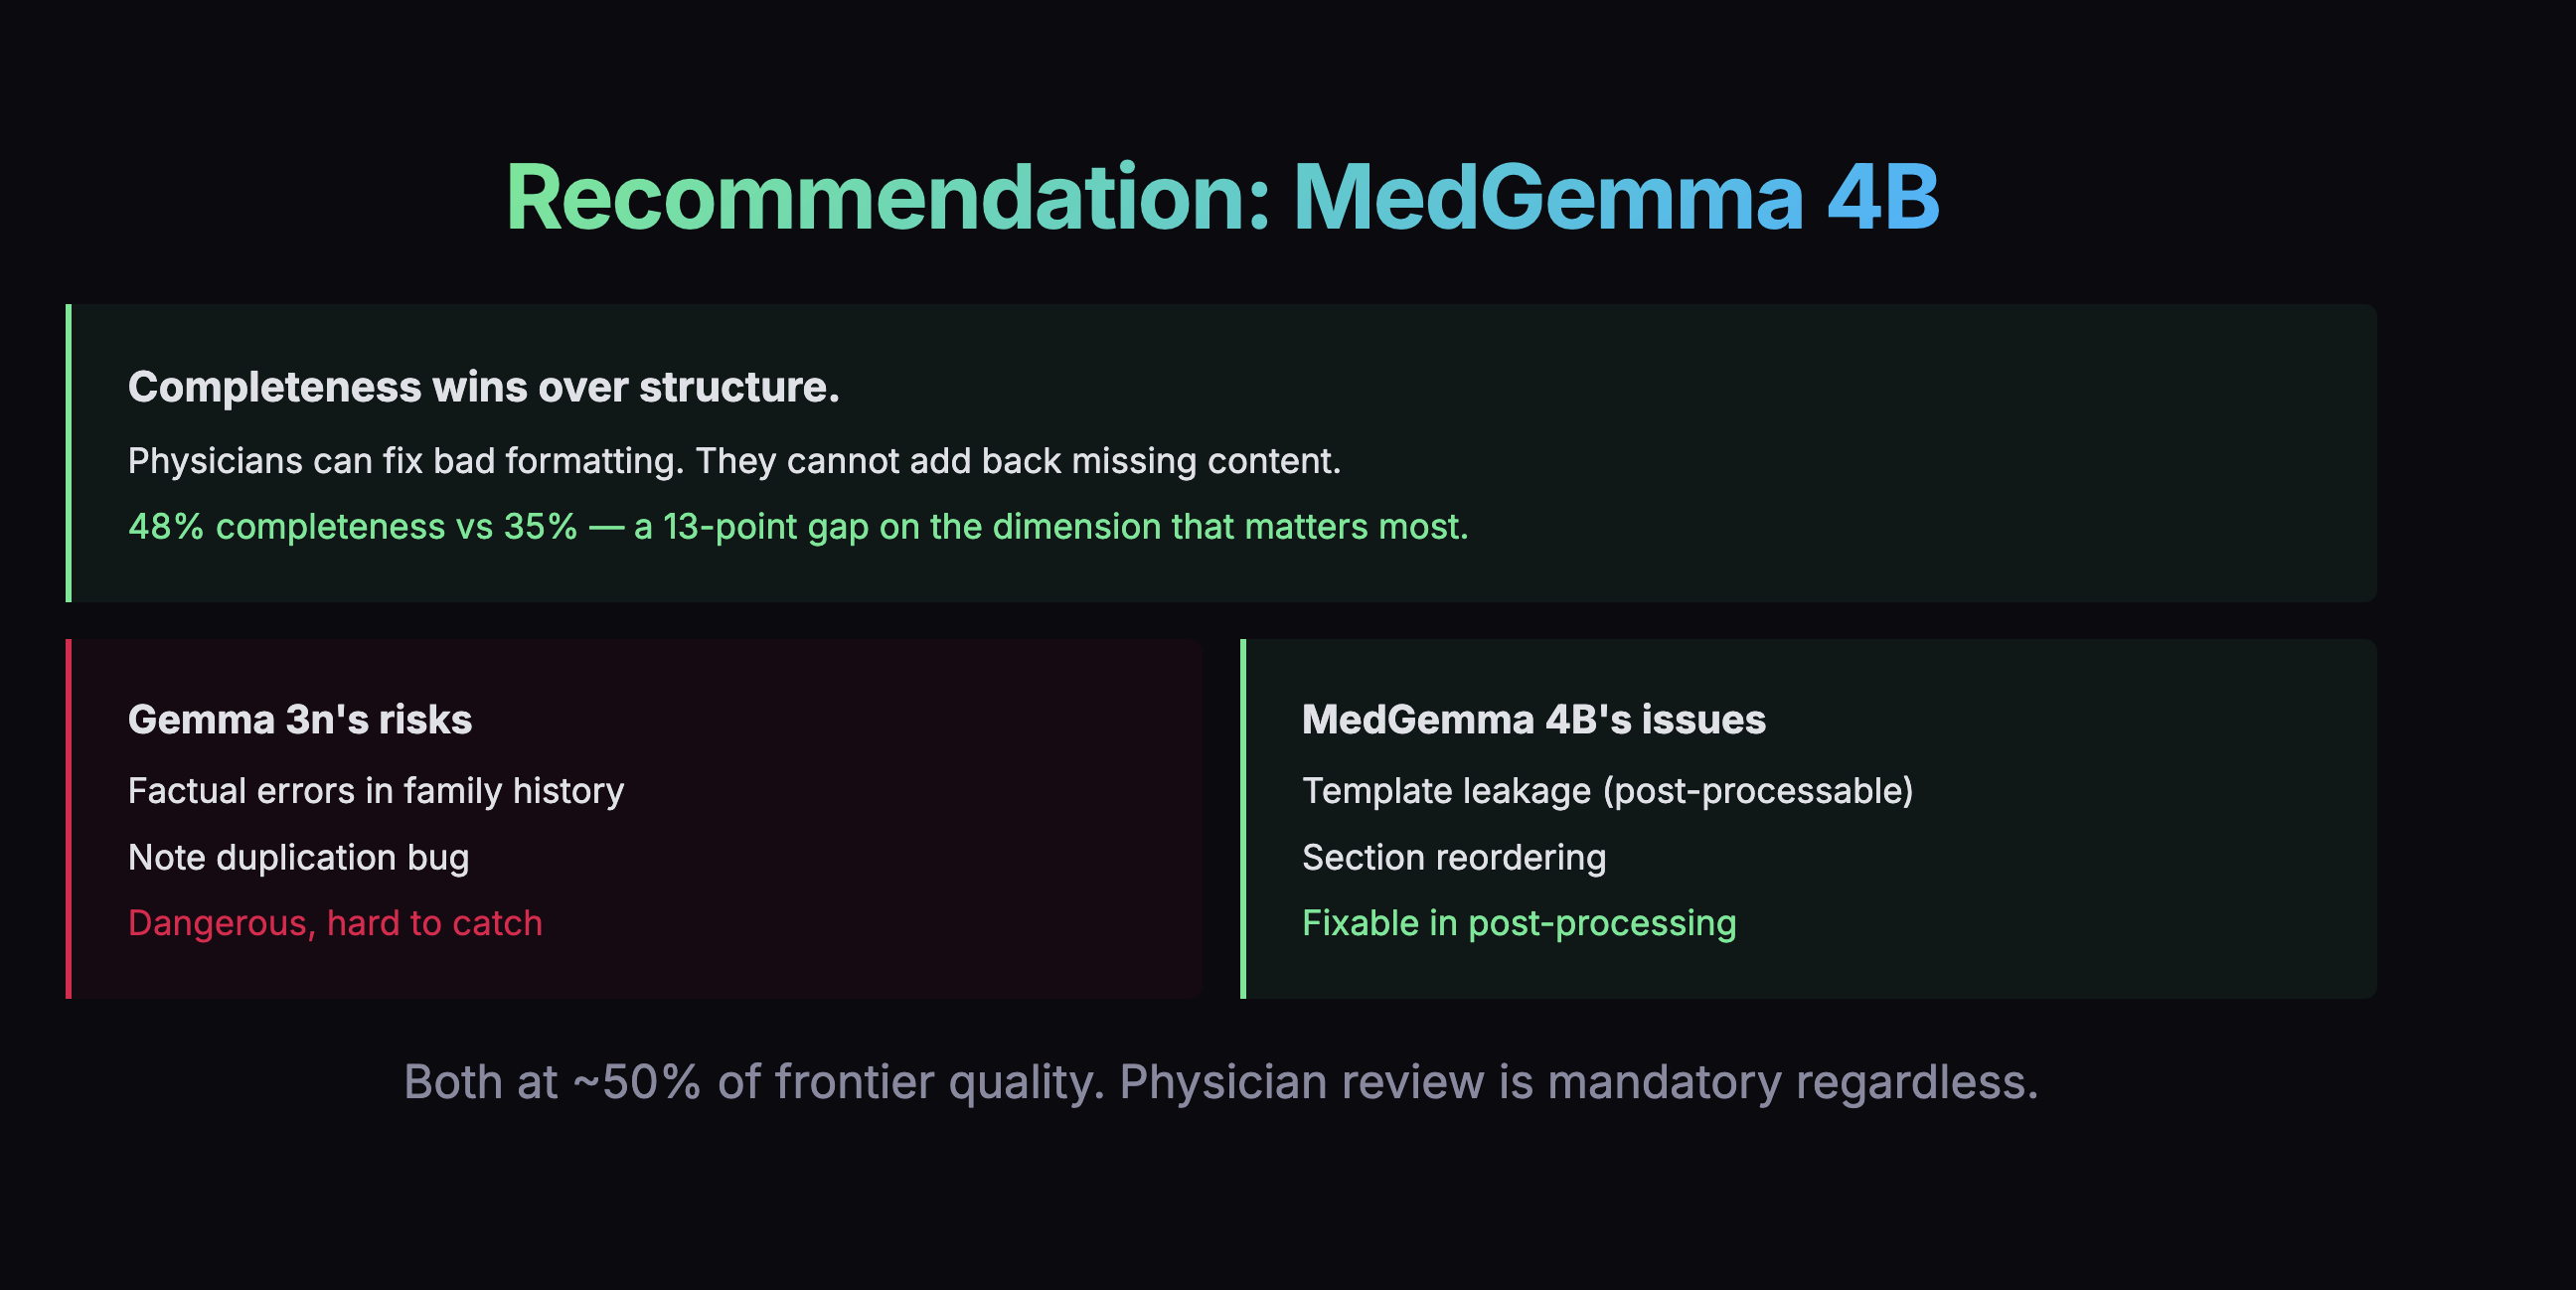Screen dimensions: 2576x1290
Task: Click "Both at ~50% of frontier quality." footer text
Action: [753, 1082]
